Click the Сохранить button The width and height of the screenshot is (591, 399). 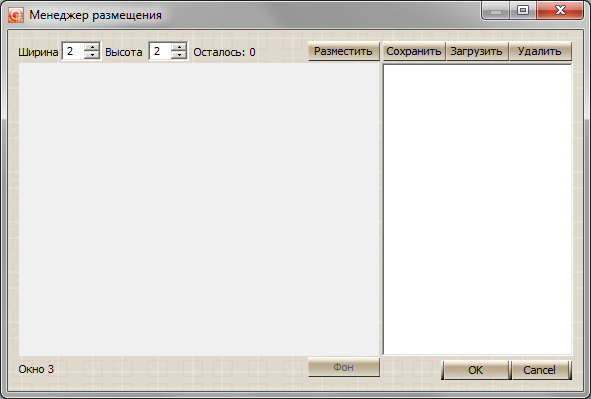[414, 51]
